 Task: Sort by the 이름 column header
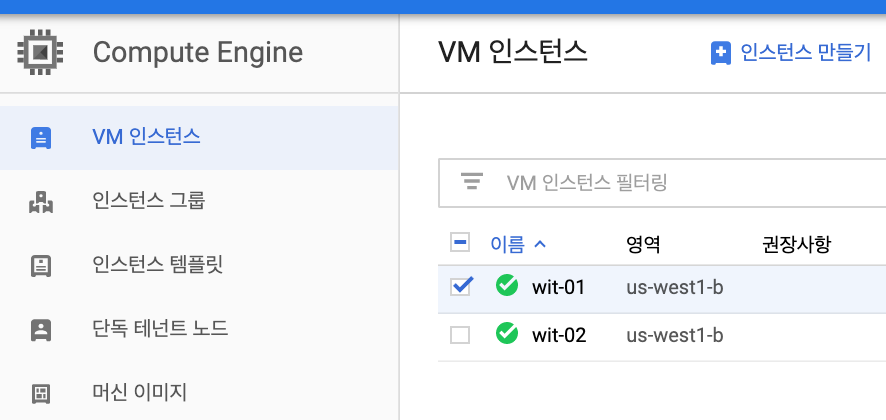click(507, 244)
